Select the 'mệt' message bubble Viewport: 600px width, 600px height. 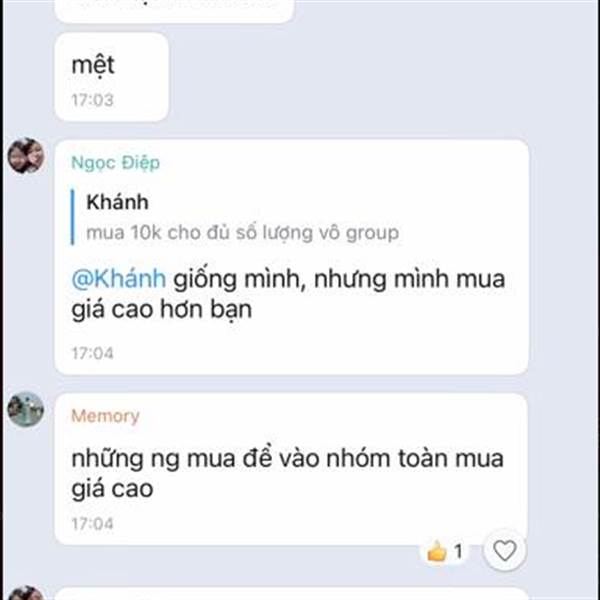coord(112,77)
